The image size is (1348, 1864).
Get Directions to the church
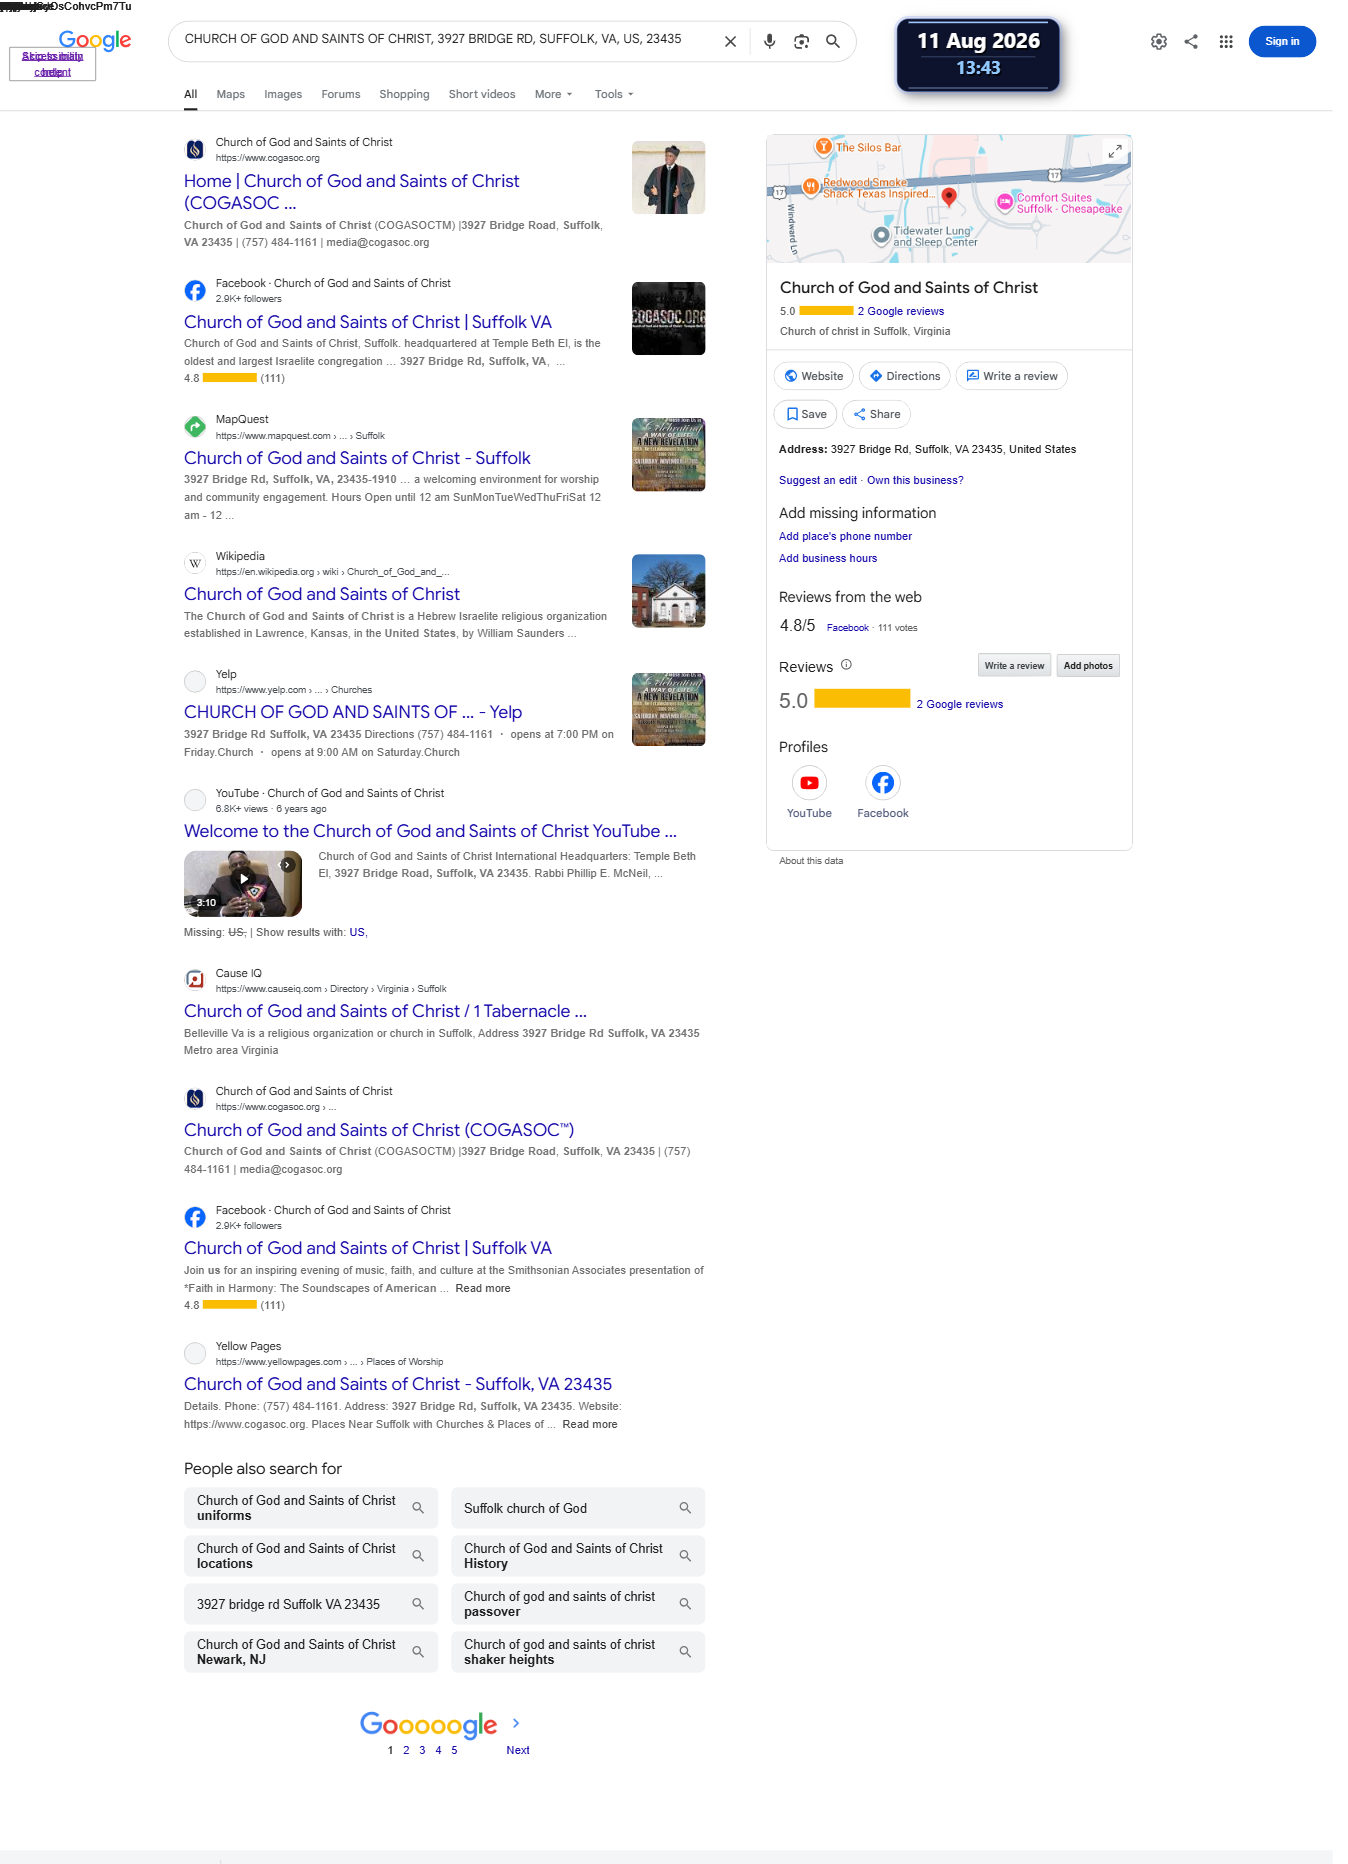904,376
